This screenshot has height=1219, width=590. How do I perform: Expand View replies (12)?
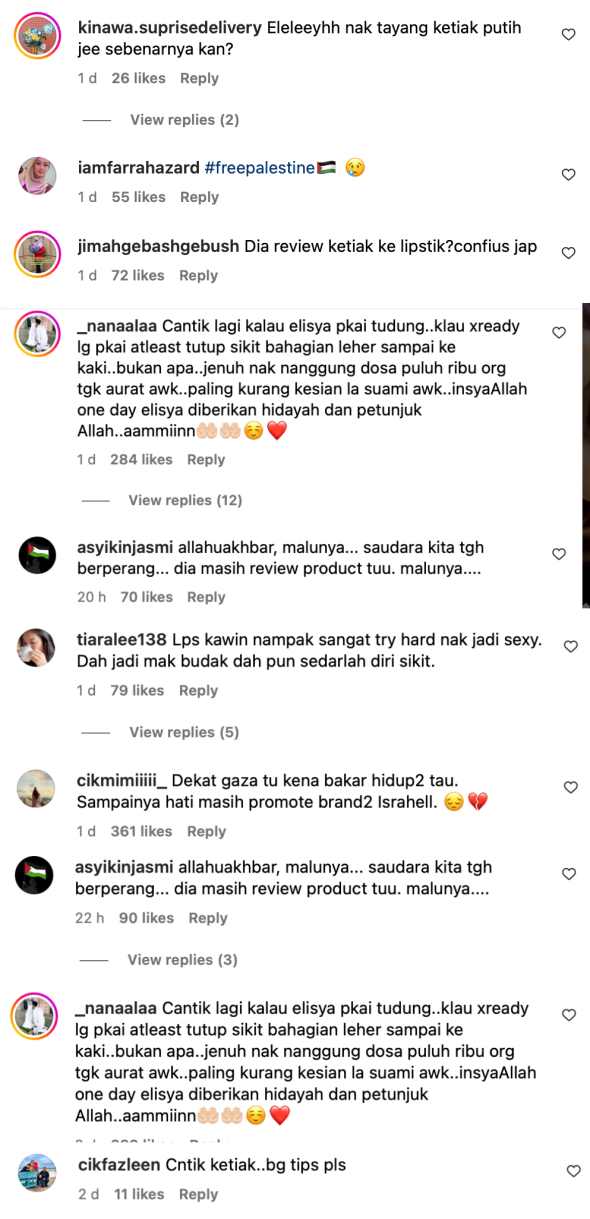185,500
